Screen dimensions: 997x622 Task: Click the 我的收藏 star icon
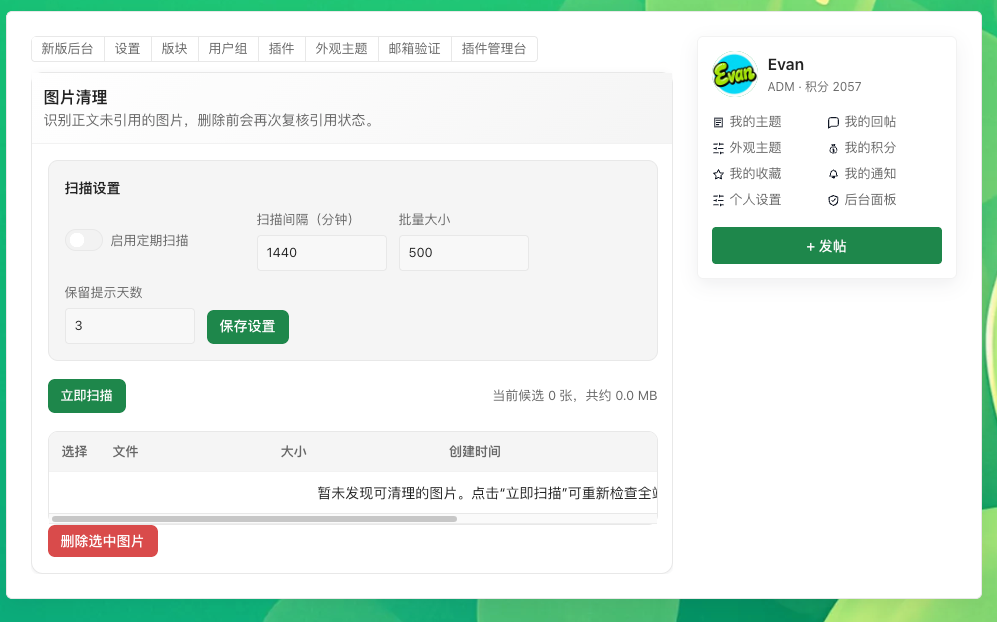[x=719, y=174]
